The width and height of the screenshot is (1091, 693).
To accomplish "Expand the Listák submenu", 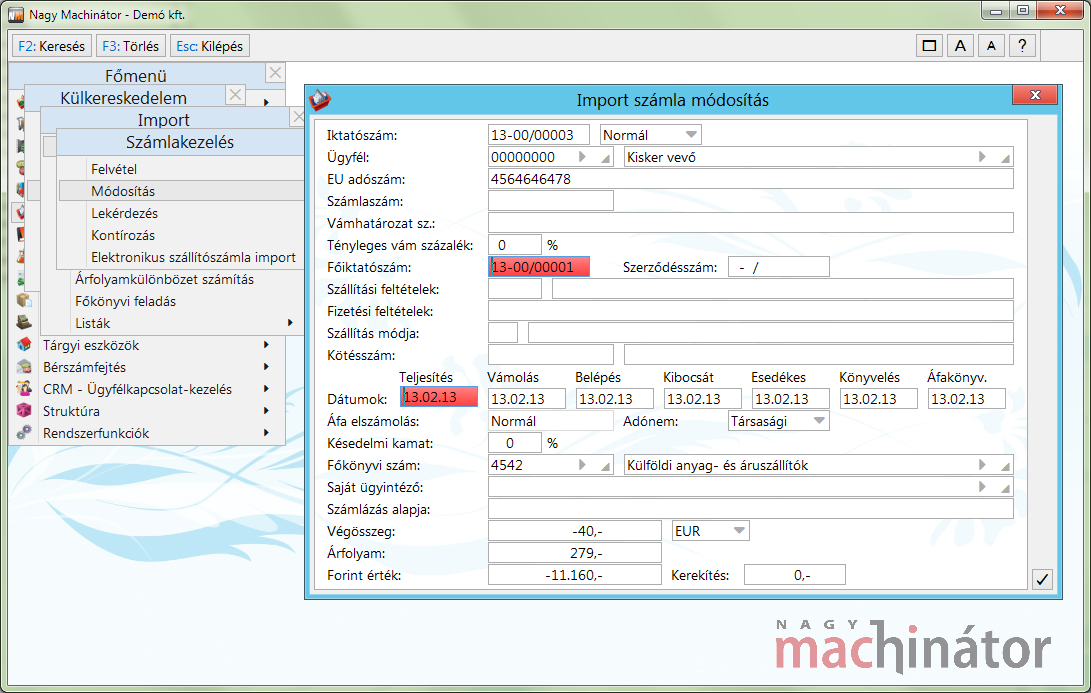I will pyautogui.click(x=290, y=323).
